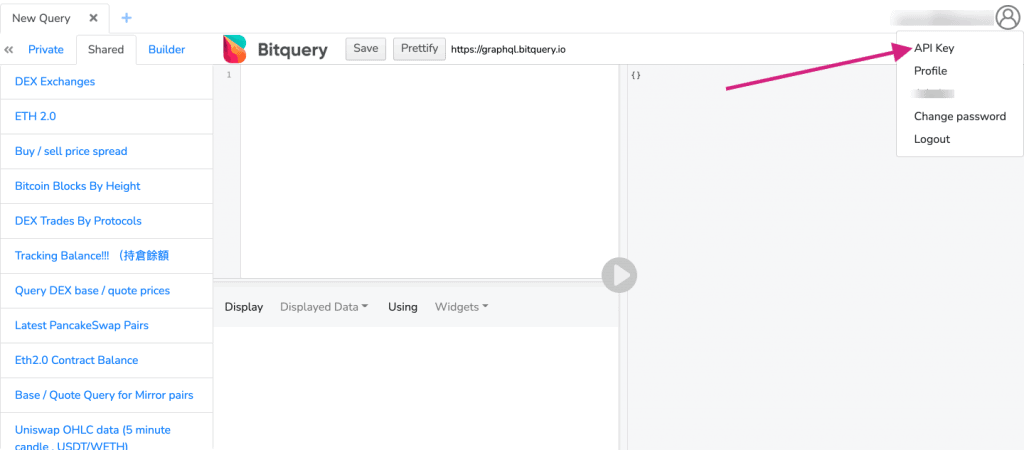Image resolution: width=1024 pixels, height=450 pixels.
Task: Select Change password menu item
Action: pyautogui.click(x=959, y=116)
